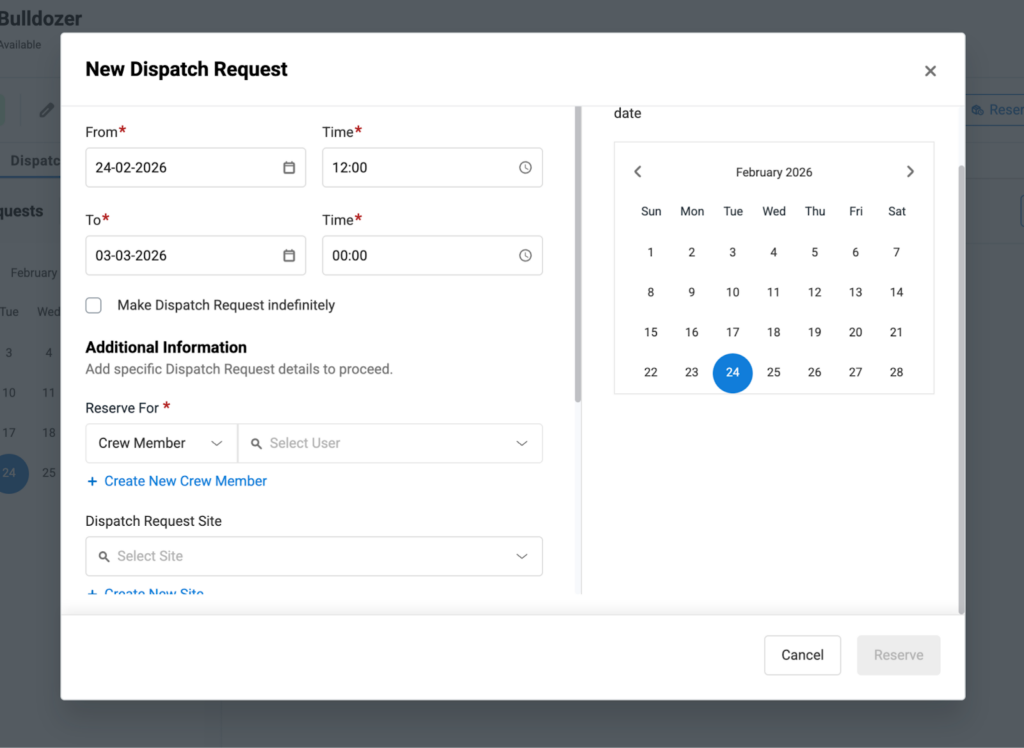Image resolution: width=1024 pixels, height=748 pixels.
Task: Pick February 15 in the calendar
Action: click(x=651, y=332)
